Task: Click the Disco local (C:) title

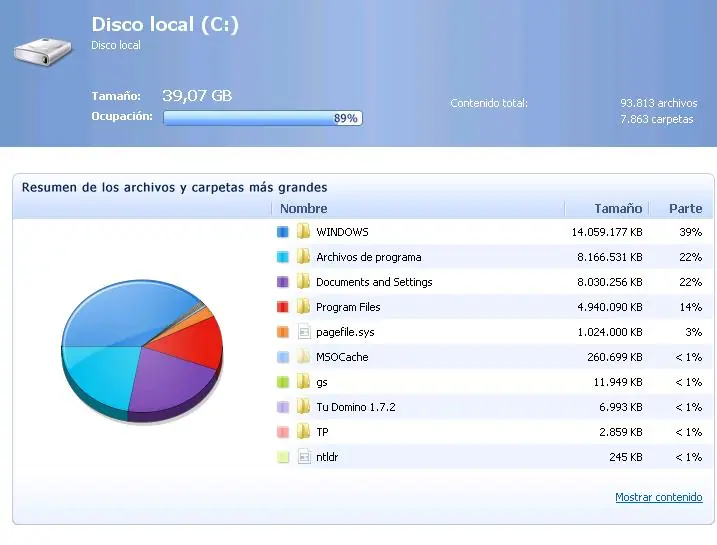Action: point(165,24)
